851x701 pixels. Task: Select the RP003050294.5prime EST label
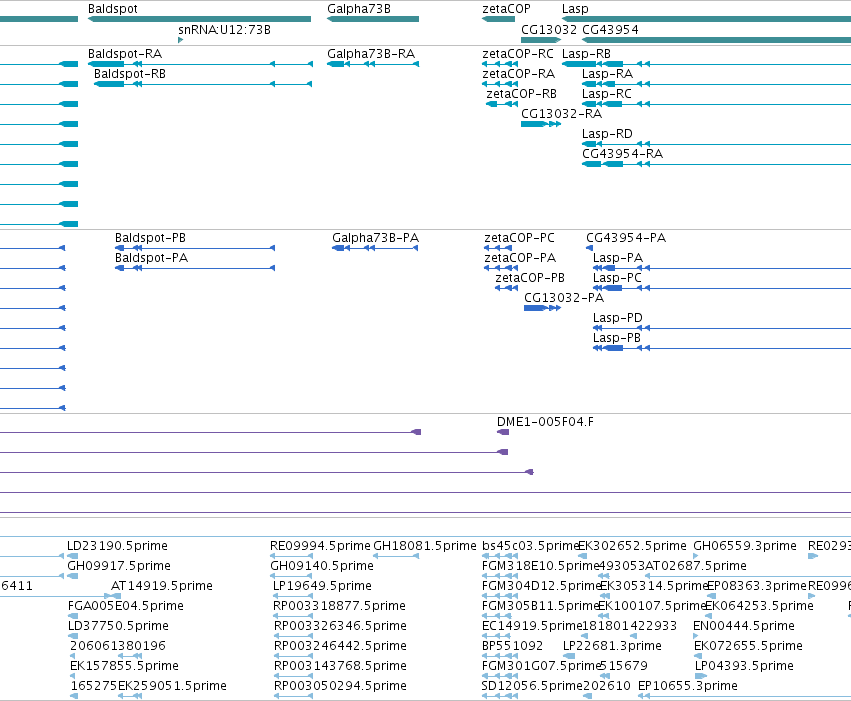340,686
